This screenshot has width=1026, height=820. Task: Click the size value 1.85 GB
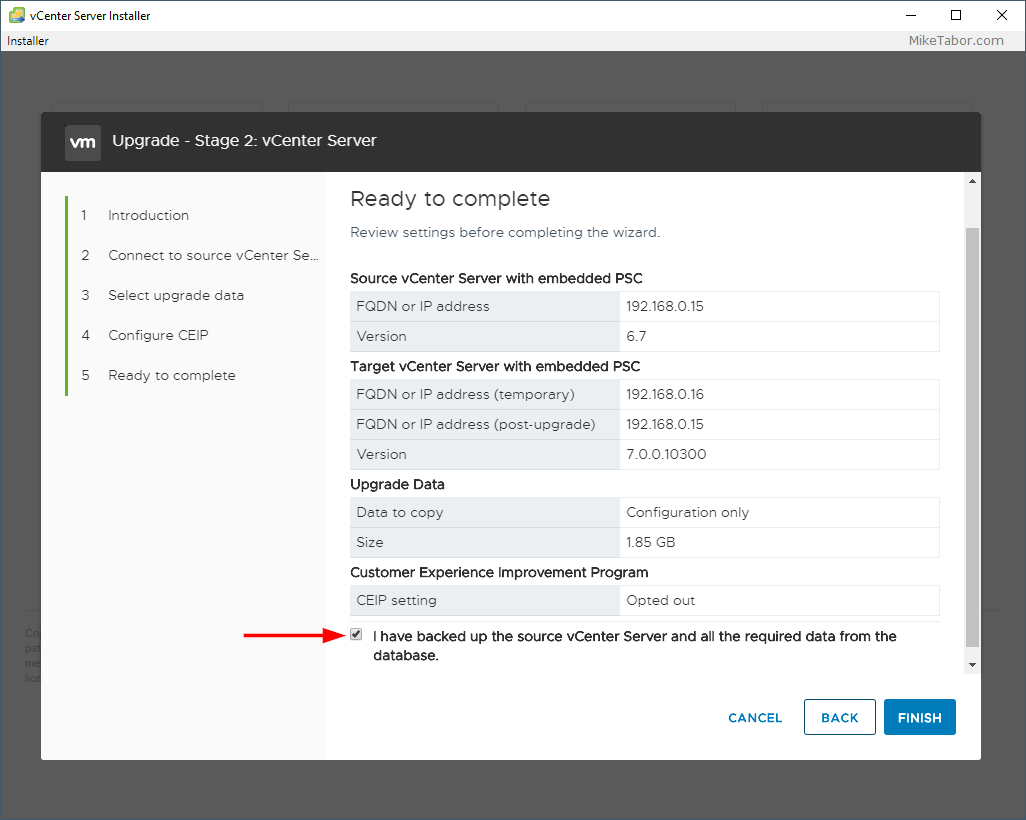[x=650, y=542]
